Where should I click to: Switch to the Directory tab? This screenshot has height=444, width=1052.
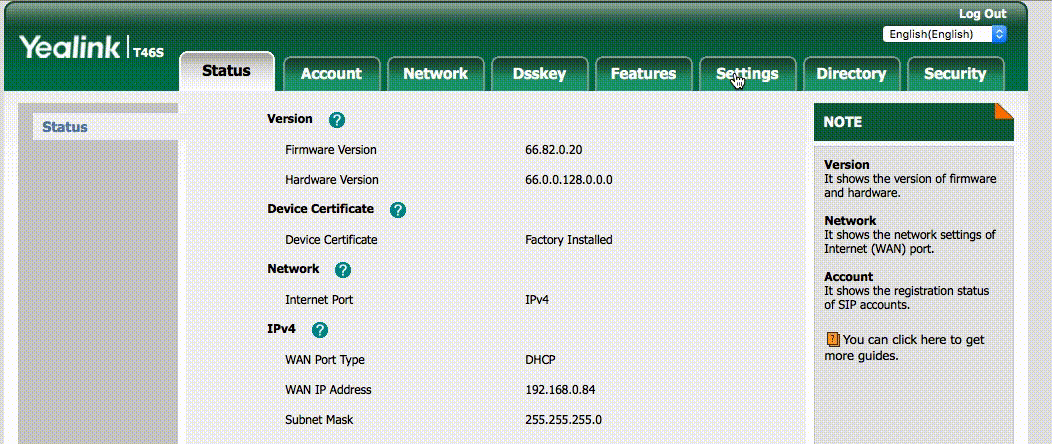point(851,74)
